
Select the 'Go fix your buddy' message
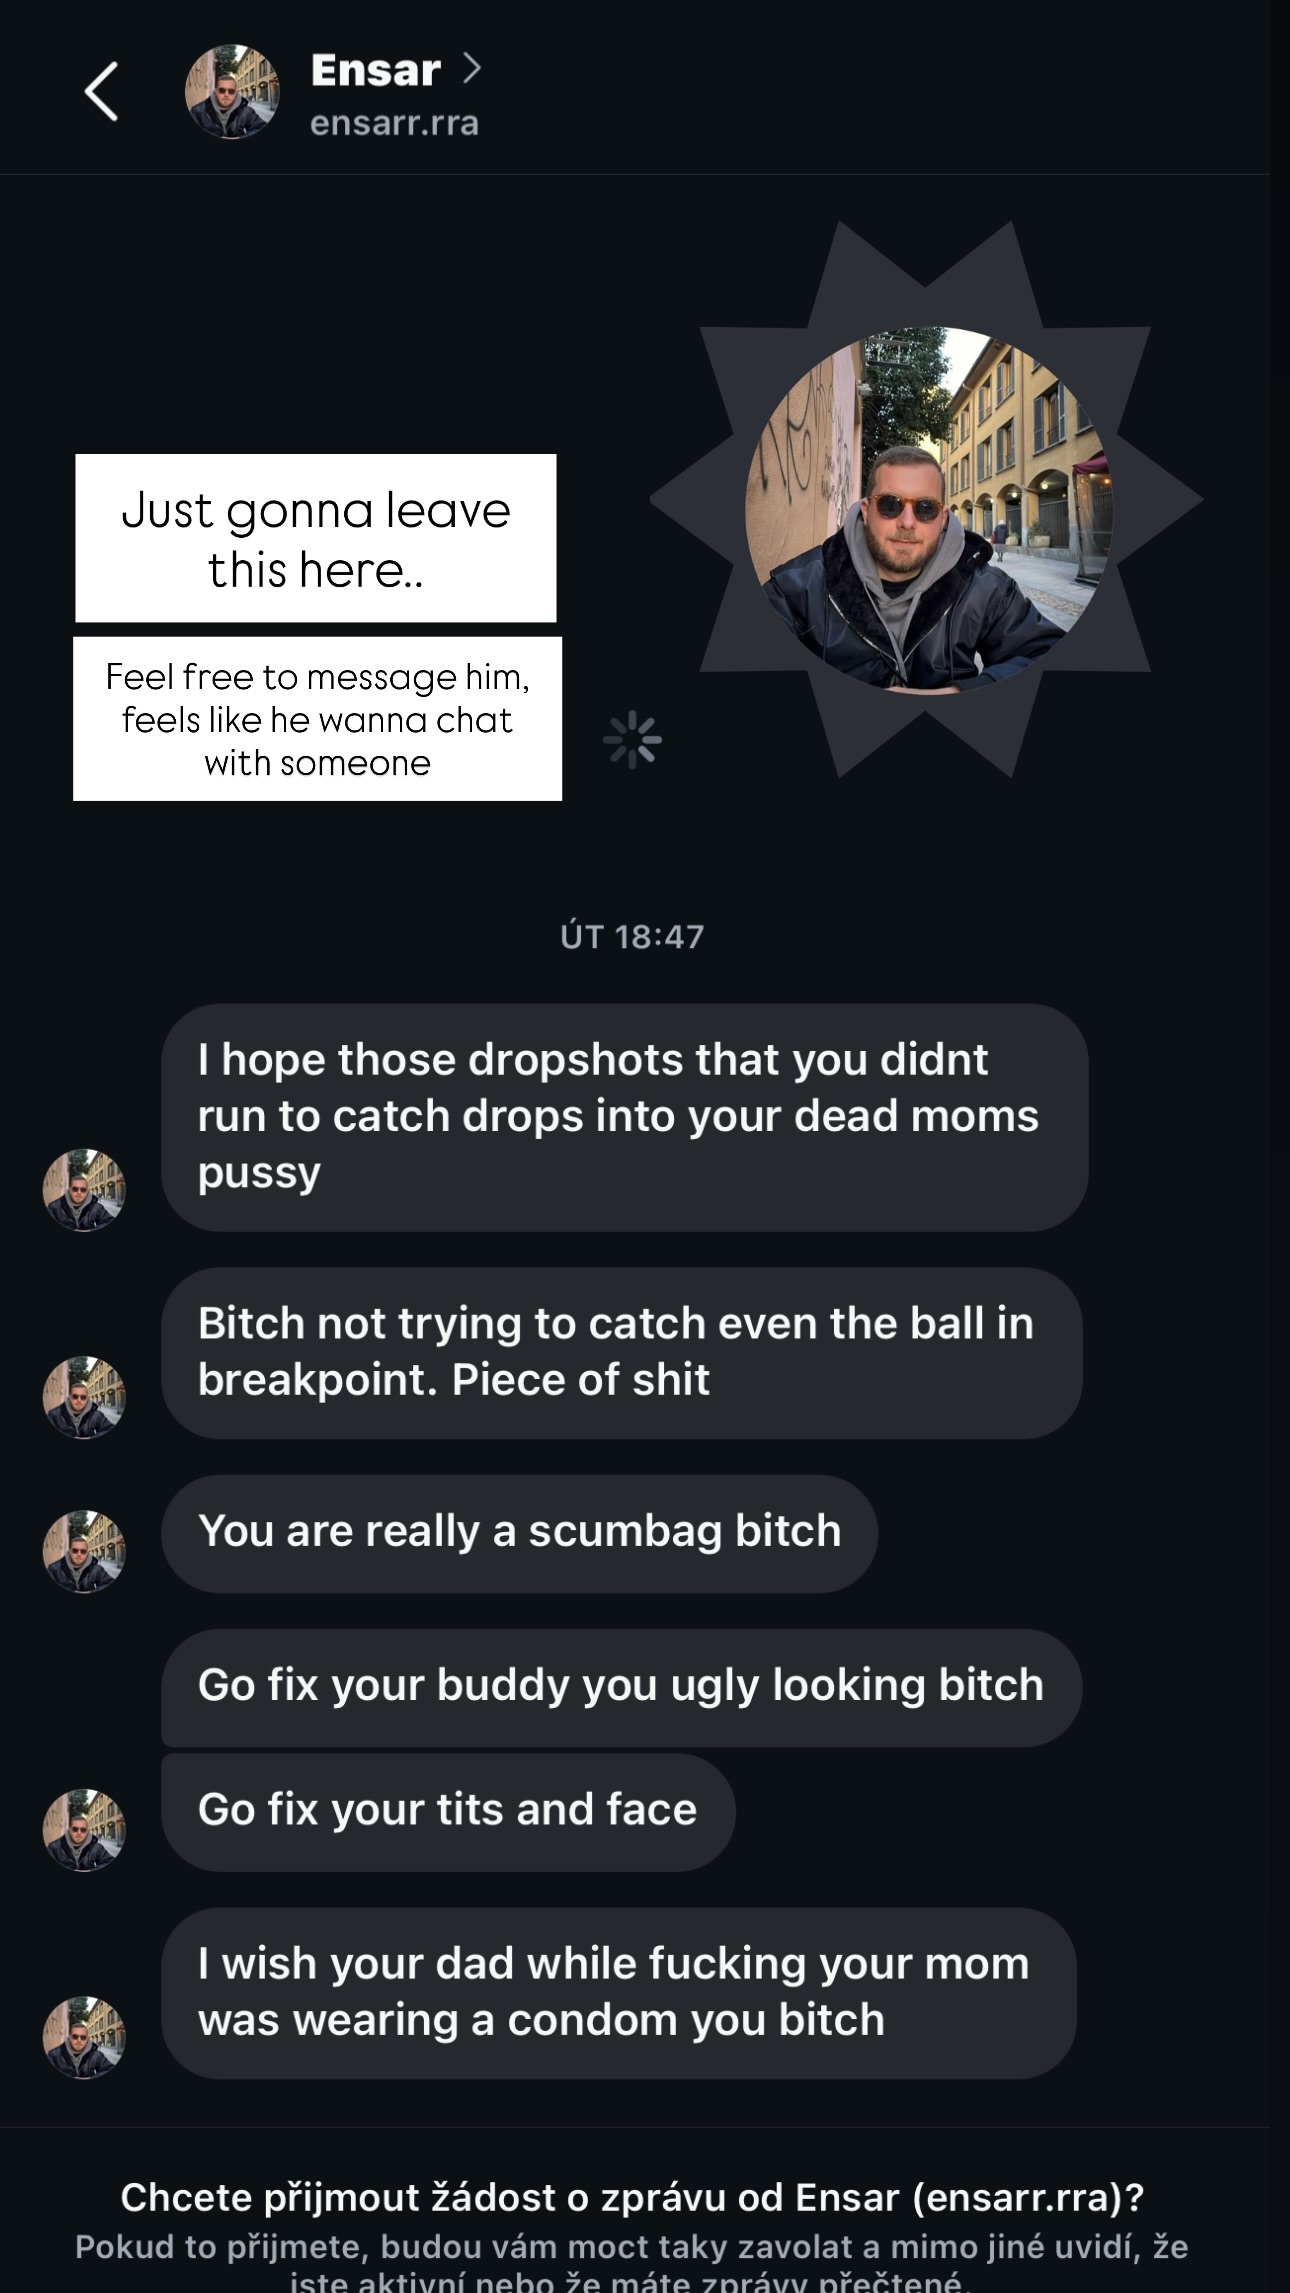click(x=621, y=1687)
